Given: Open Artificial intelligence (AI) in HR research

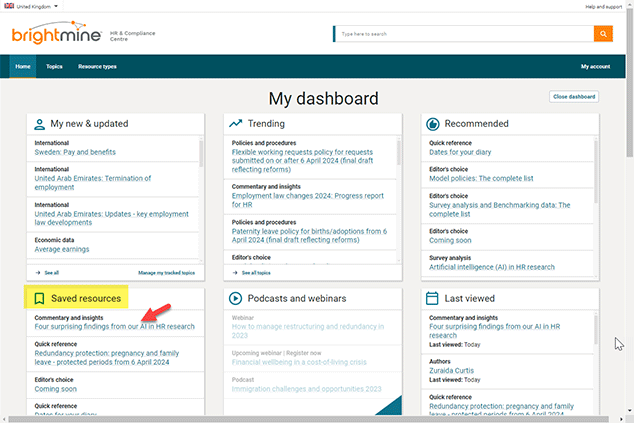Looking at the screenshot, I should (x=492, y=267).
